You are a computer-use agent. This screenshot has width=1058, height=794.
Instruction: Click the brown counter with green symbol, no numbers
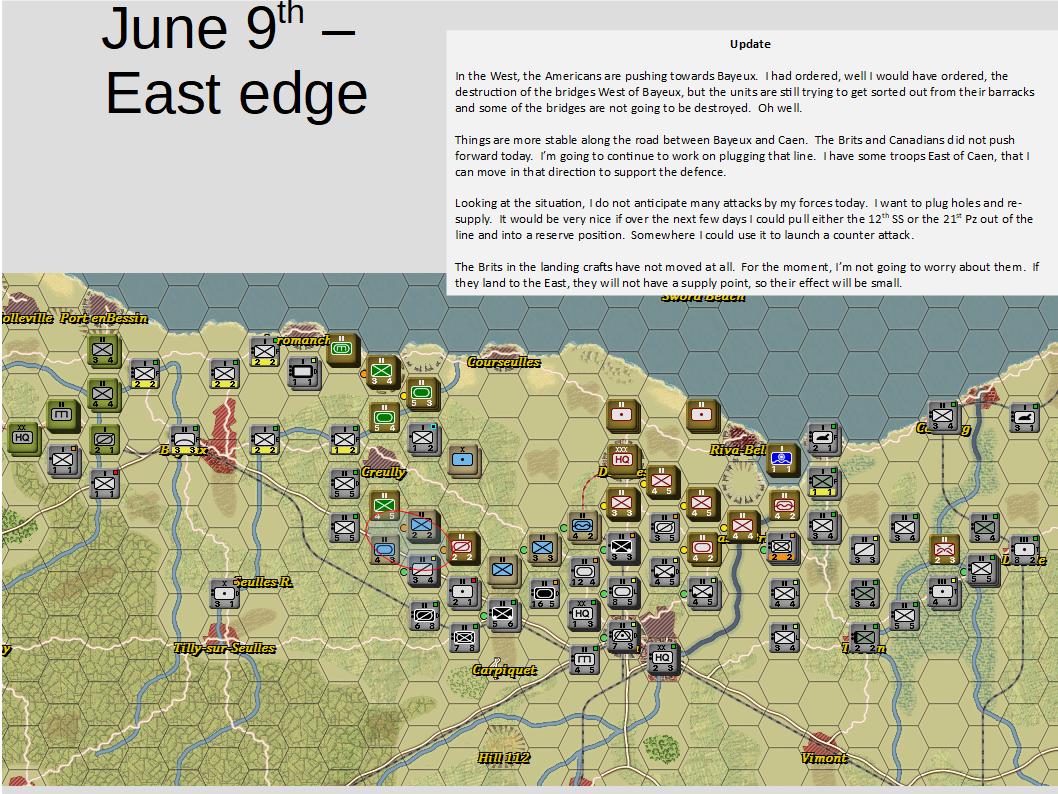pos(342,349)
